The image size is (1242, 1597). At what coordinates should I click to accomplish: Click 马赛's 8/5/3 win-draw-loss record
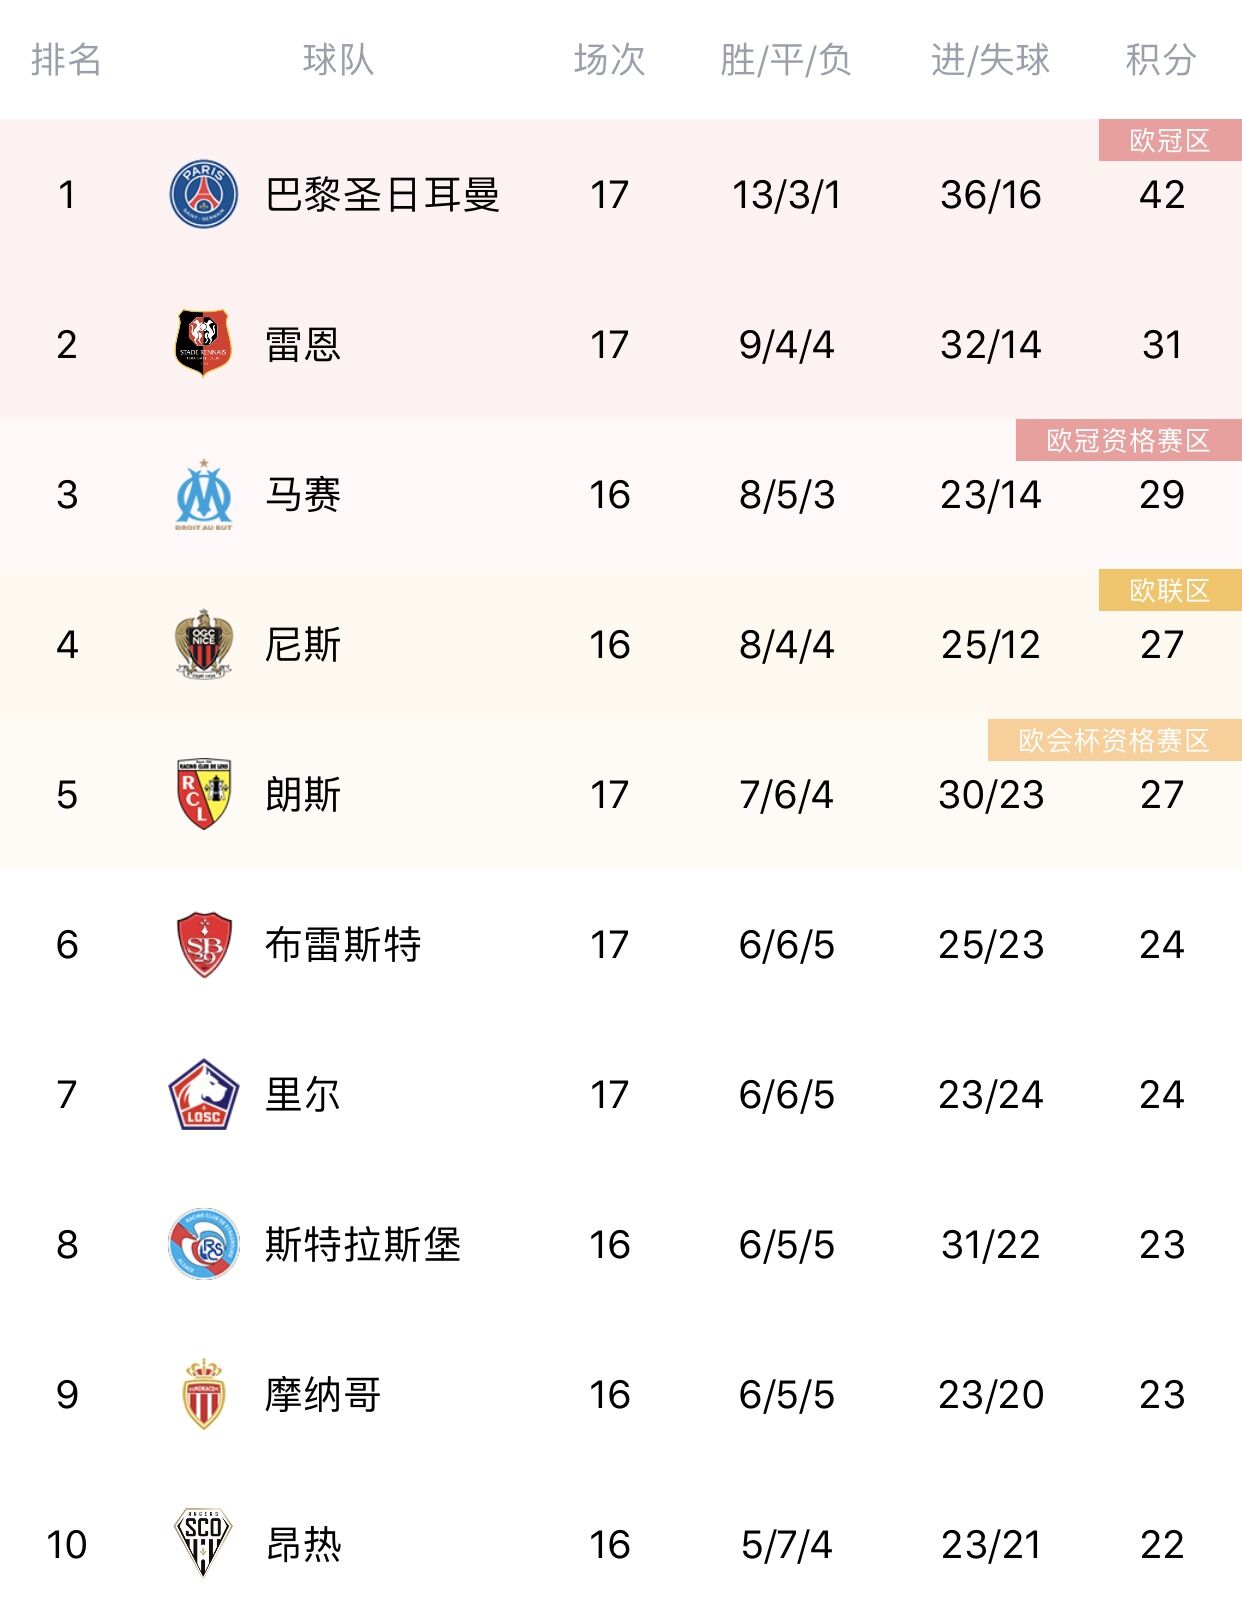pos(787,494)
